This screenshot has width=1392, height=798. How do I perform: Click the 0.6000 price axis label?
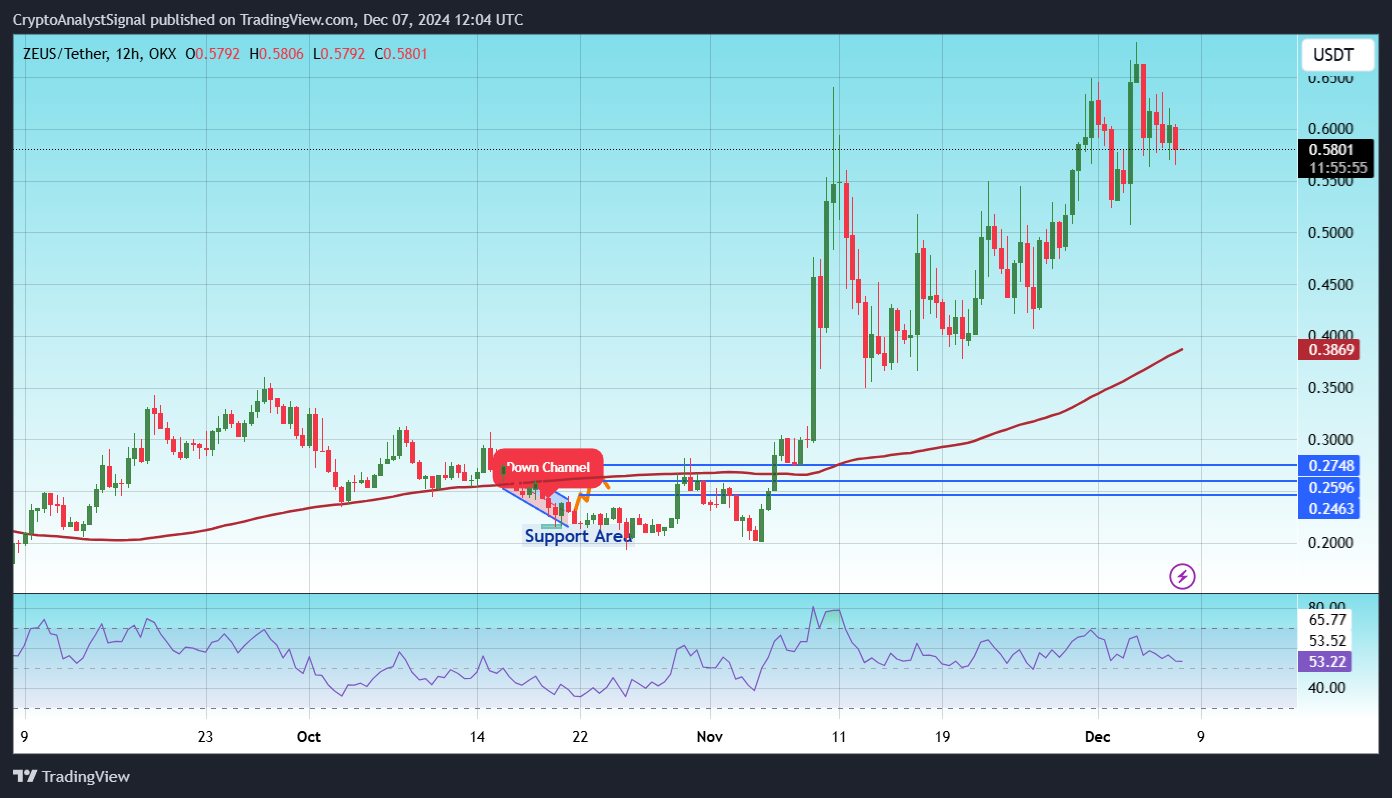pyautogui.click(x=1329, y=129)
